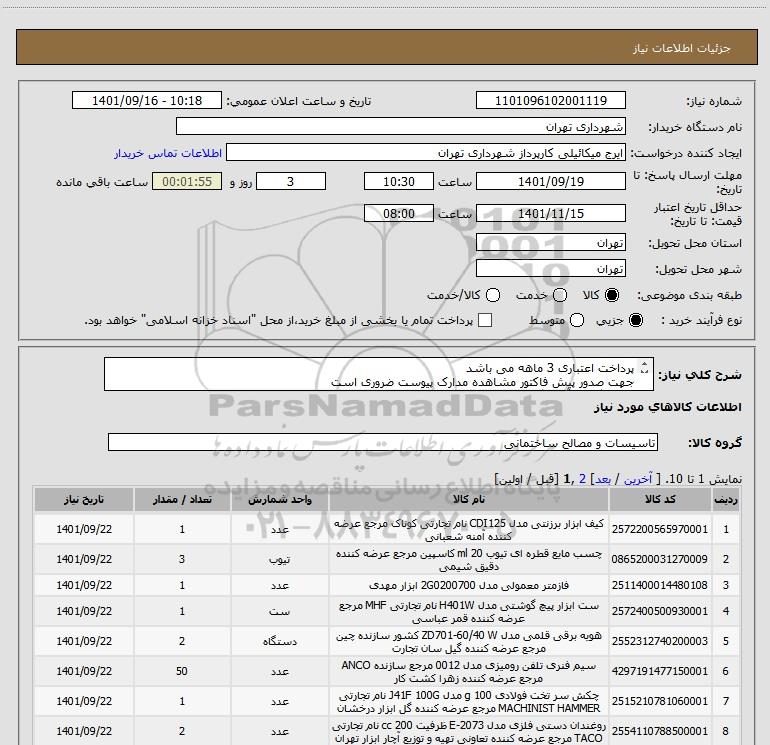Screen dimensions: 770x745
Task: Click the delivery city field تهران
Action: click(550, 268)
